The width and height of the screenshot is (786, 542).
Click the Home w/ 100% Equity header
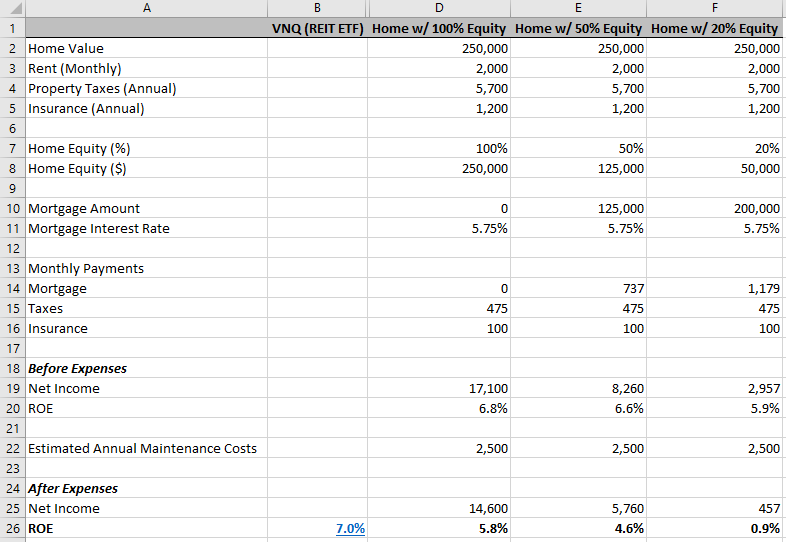click(439, 28)
